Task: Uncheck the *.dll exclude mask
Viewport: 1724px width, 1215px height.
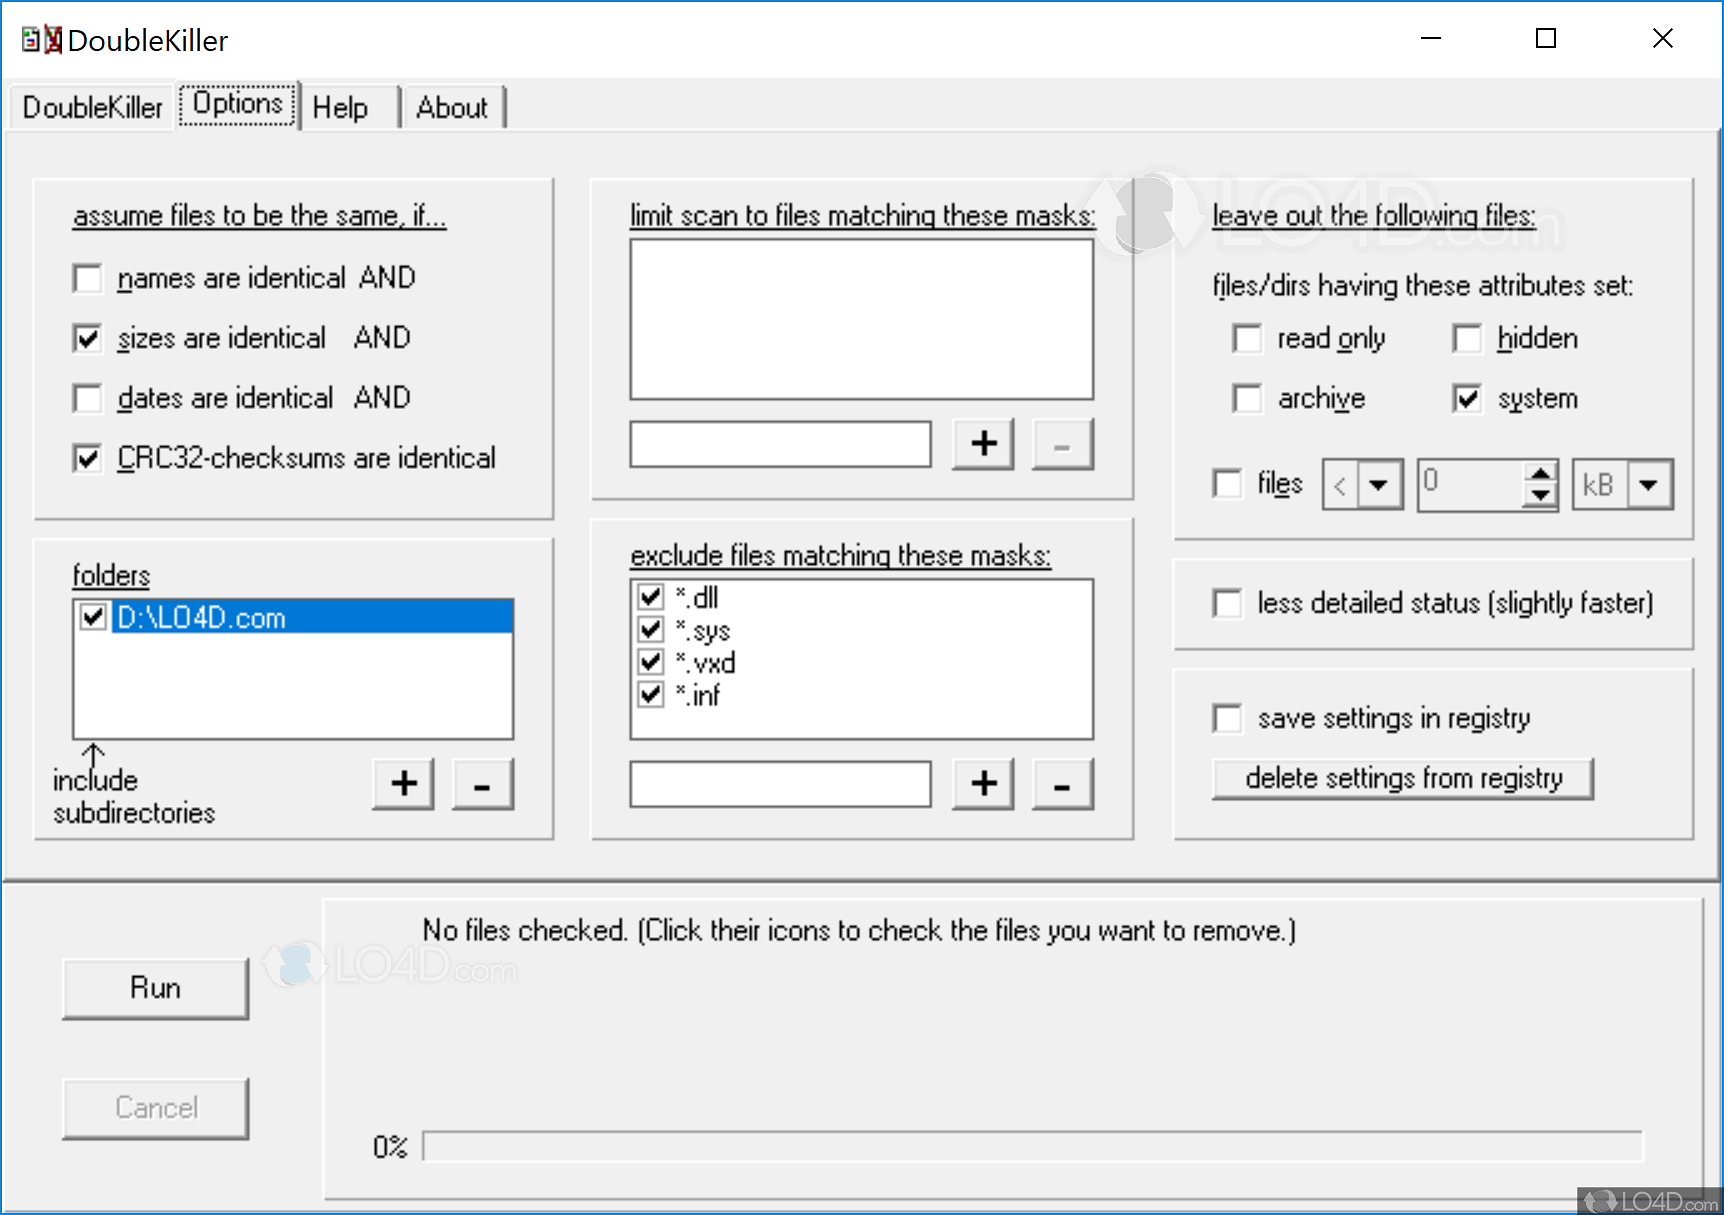Action: (x=651, y=597)
